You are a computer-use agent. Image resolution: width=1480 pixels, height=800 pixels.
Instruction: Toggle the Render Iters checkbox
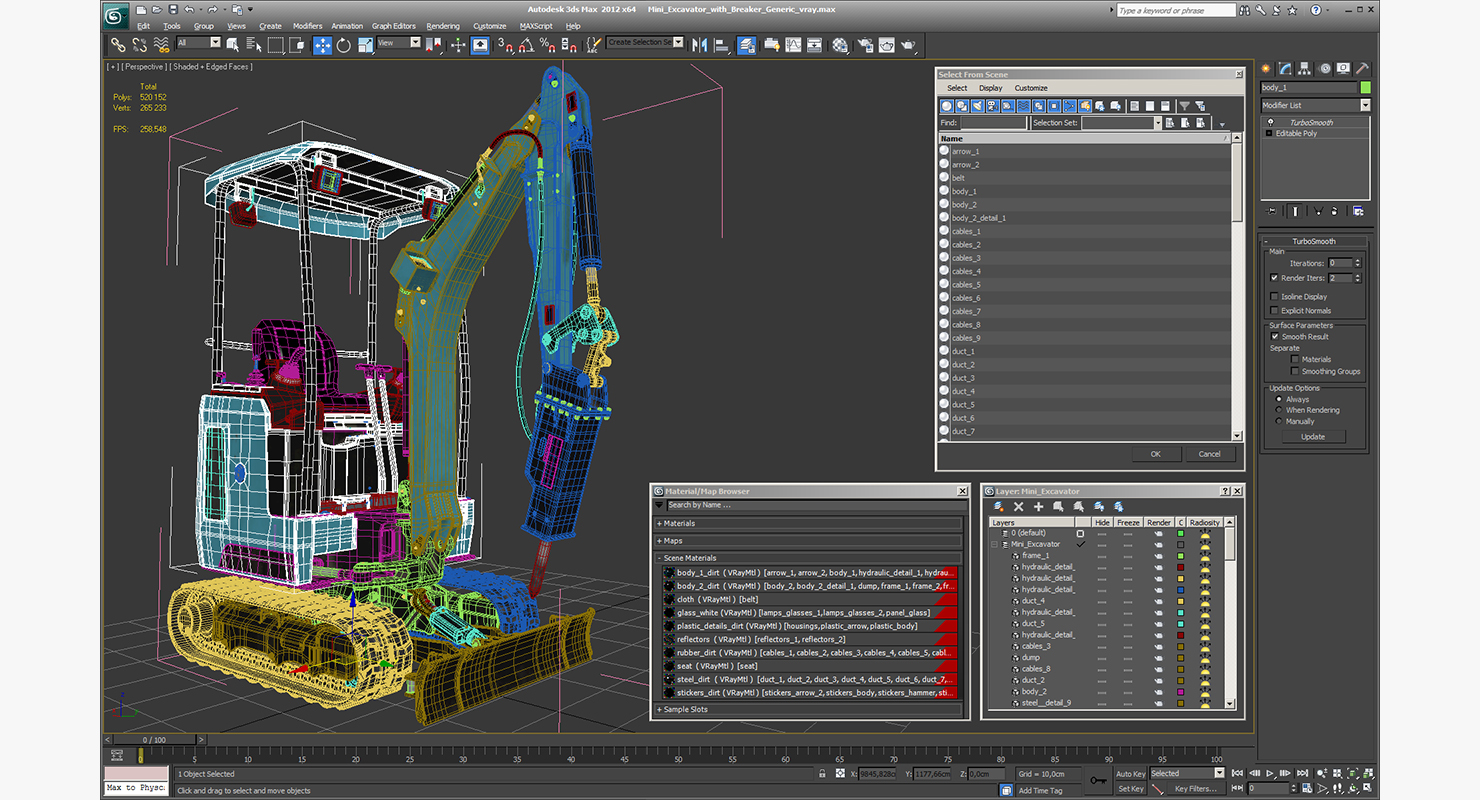(1274, 278)
